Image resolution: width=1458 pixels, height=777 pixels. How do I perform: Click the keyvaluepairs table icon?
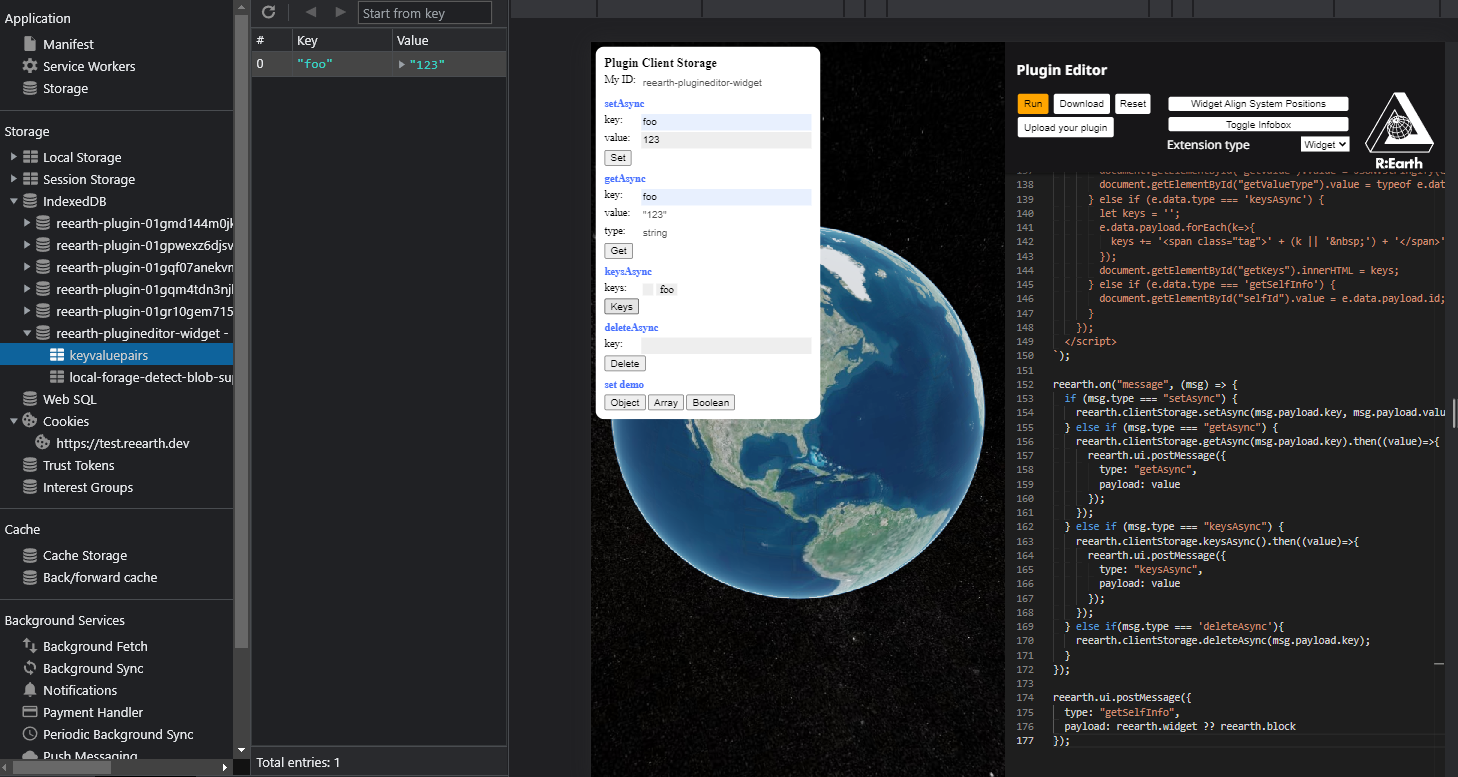click(57, 355)
